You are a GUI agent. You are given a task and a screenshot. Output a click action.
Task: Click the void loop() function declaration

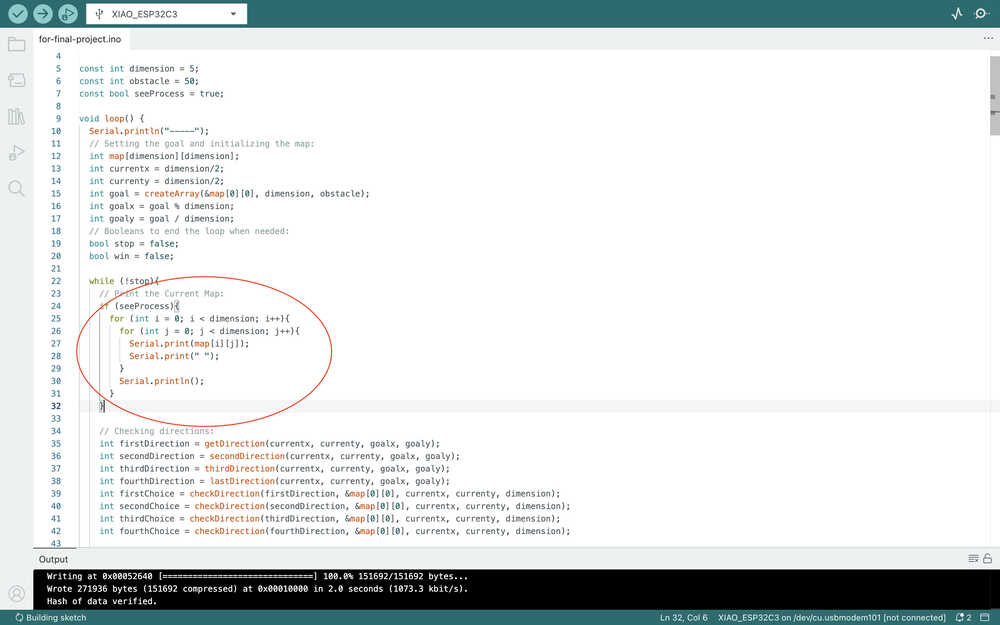[112, 119]
